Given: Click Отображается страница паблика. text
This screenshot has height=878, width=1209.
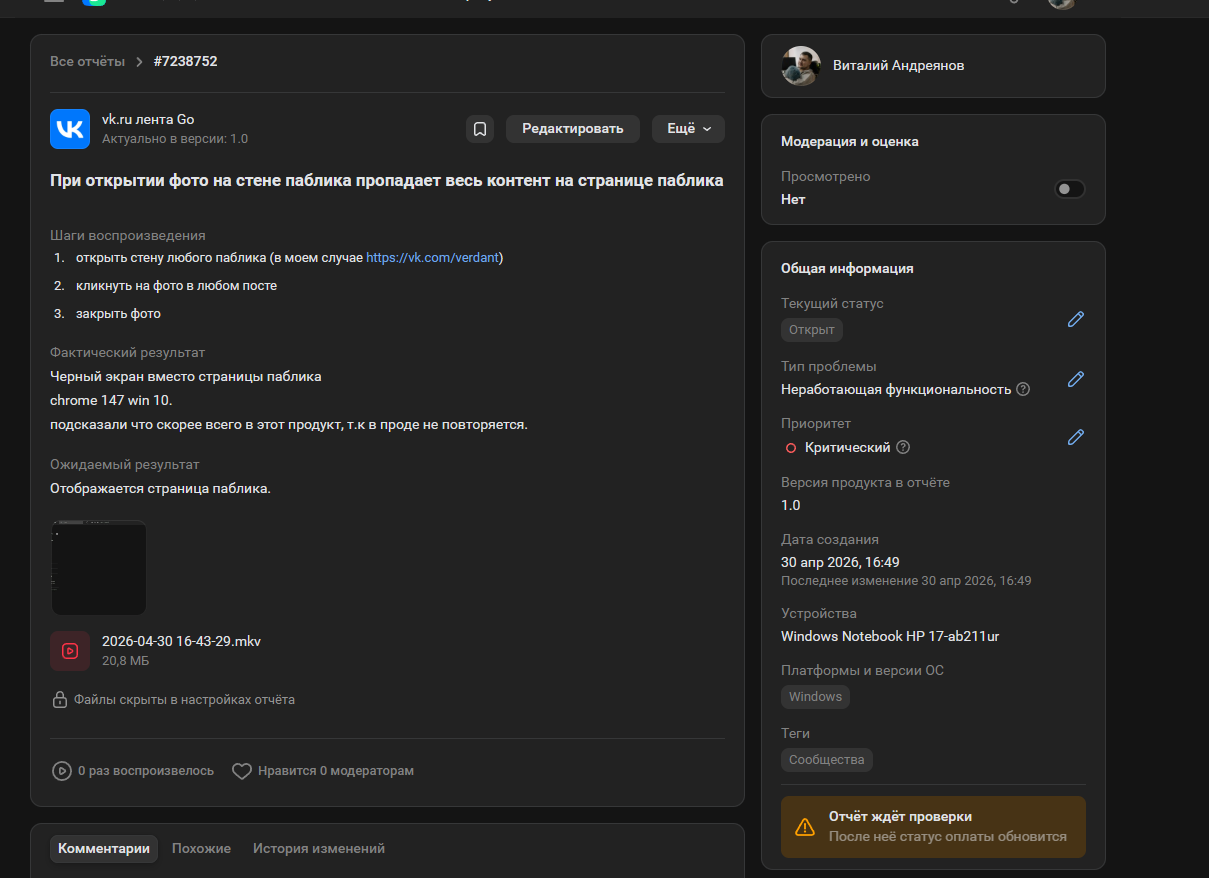Looking at the screenshot, I should pos(160,488).
